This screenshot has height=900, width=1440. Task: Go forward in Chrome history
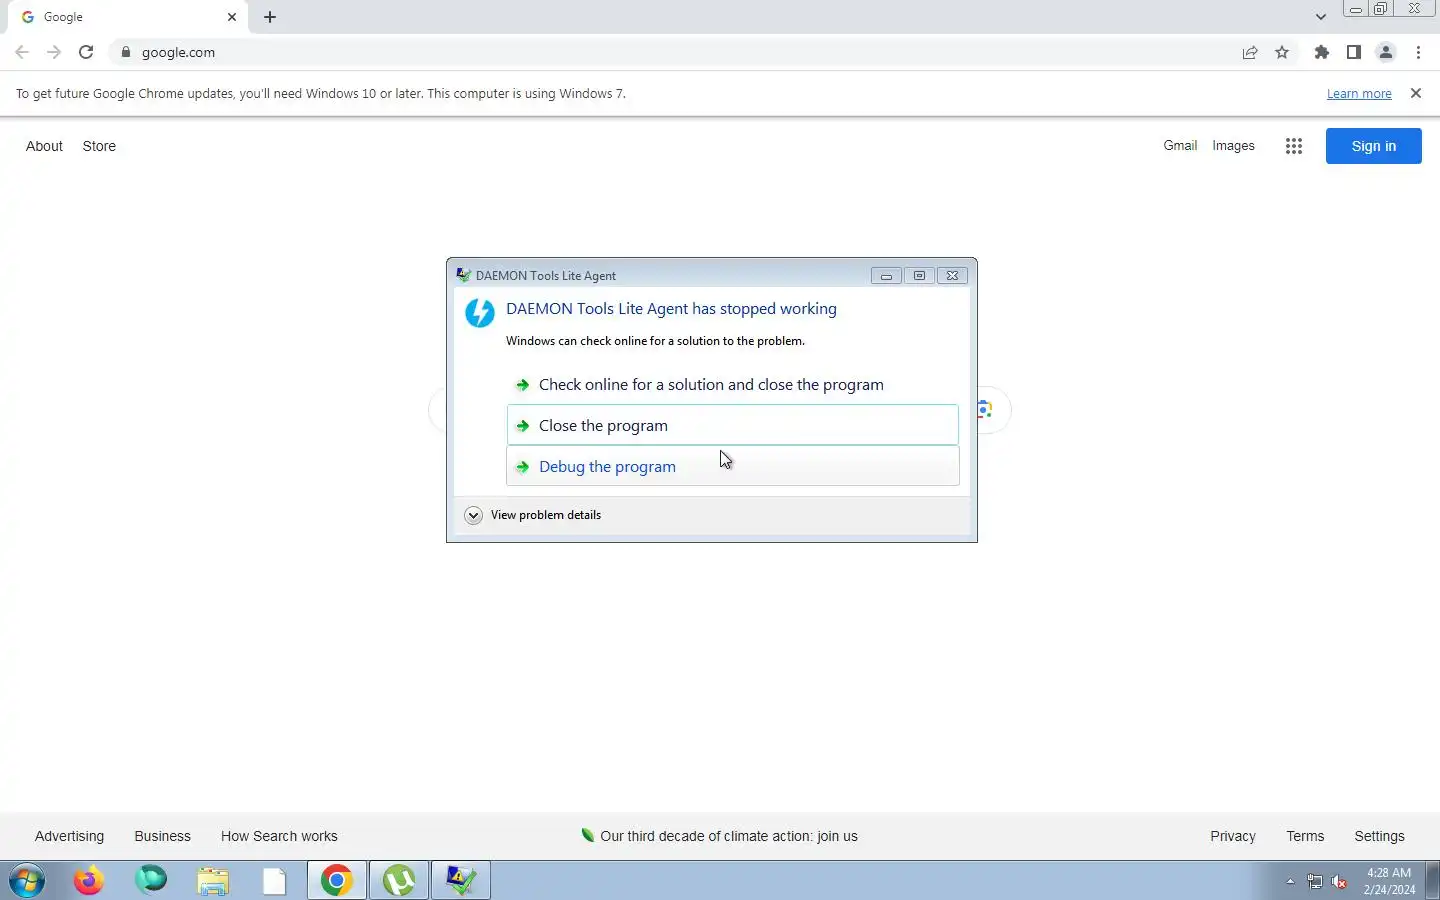(54, 52)
